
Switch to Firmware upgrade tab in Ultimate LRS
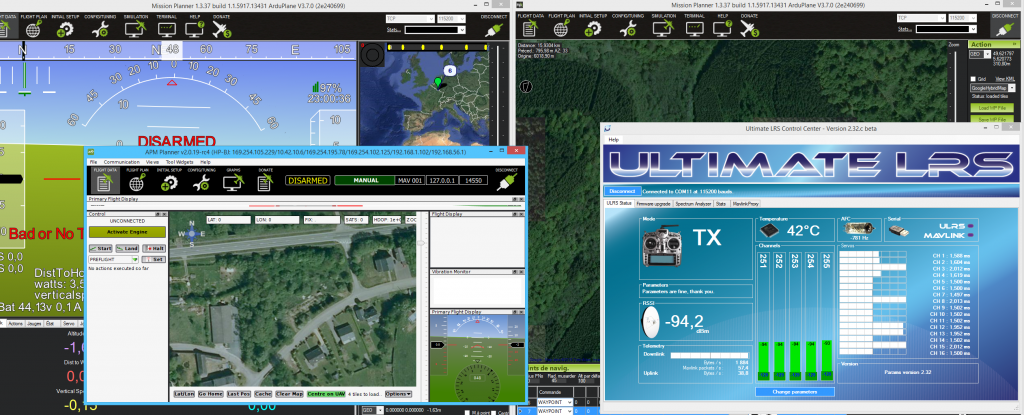tap(653, 203)
